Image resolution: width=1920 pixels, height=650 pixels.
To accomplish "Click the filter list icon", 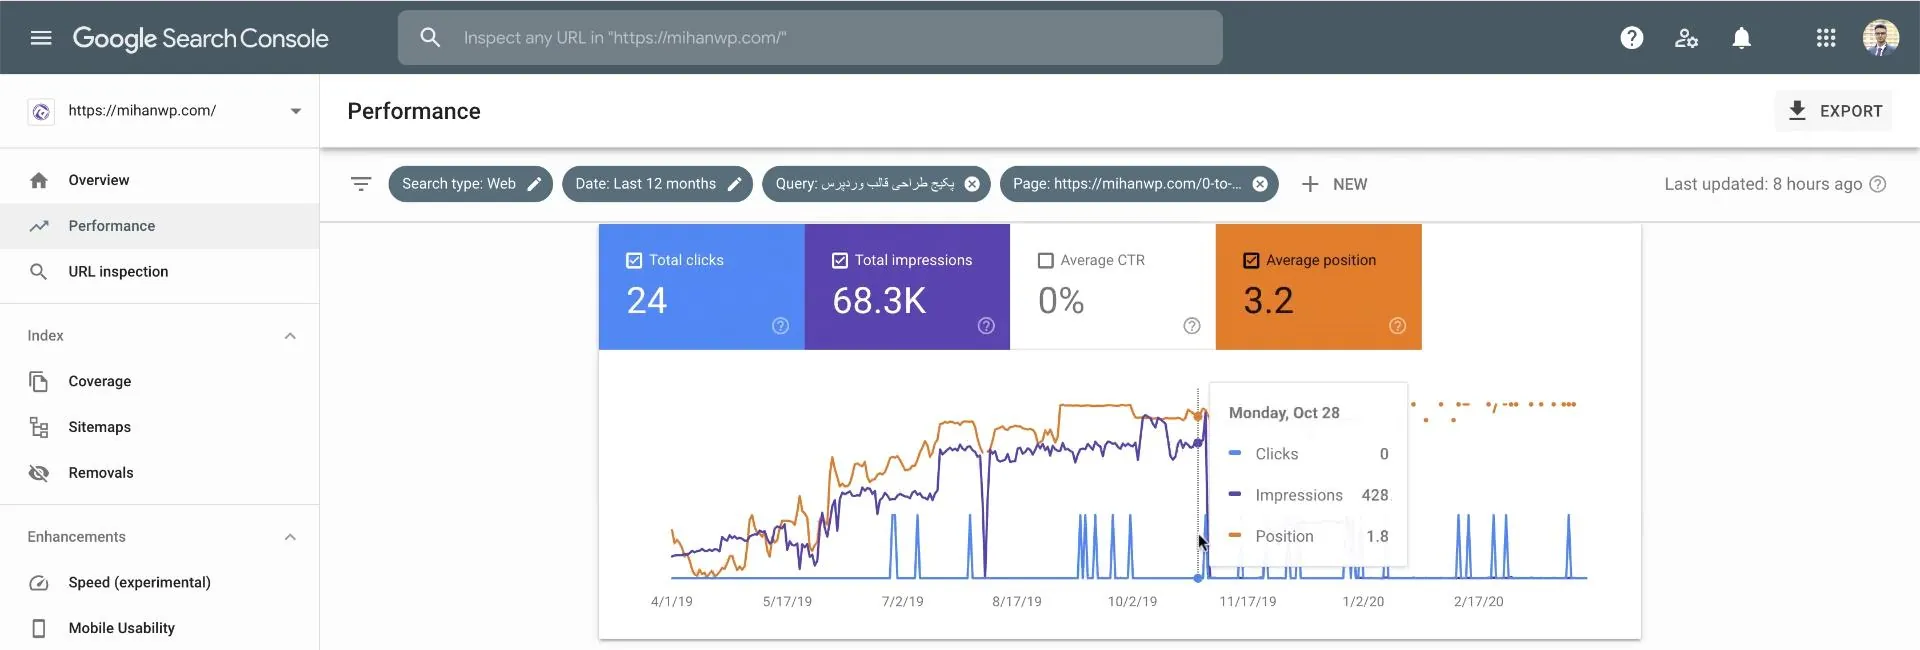I will [361, 184].
